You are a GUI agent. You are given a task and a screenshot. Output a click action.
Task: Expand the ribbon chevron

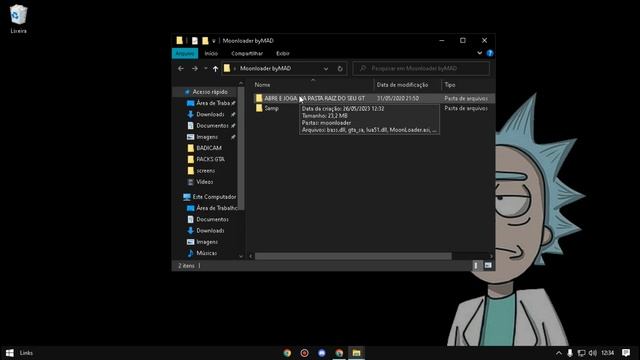[479, 53]
